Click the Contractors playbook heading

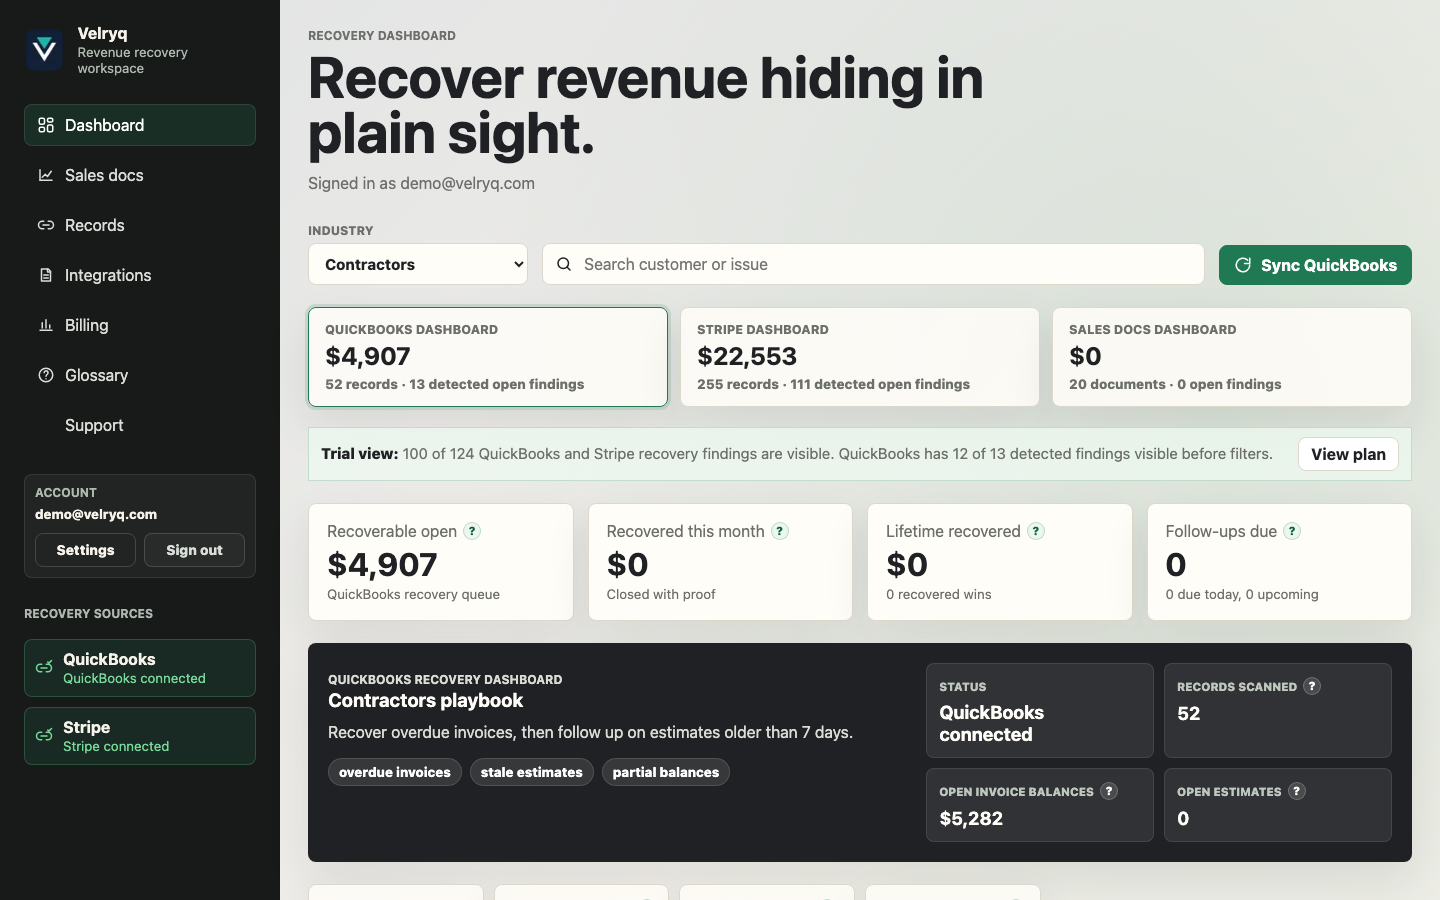(x=426, y=700)
